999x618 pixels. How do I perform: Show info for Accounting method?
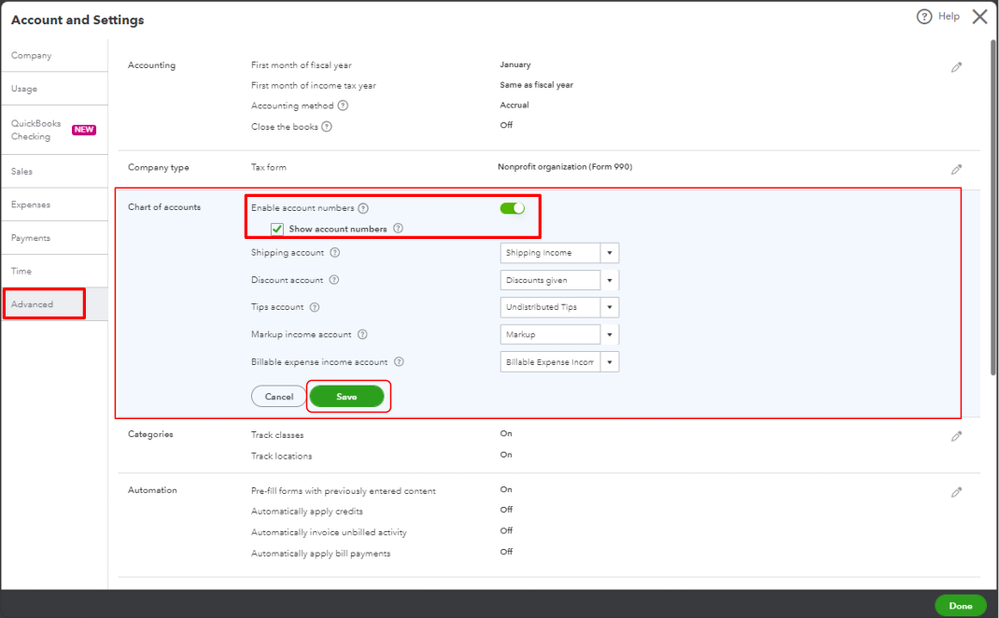tap(343, 106)
